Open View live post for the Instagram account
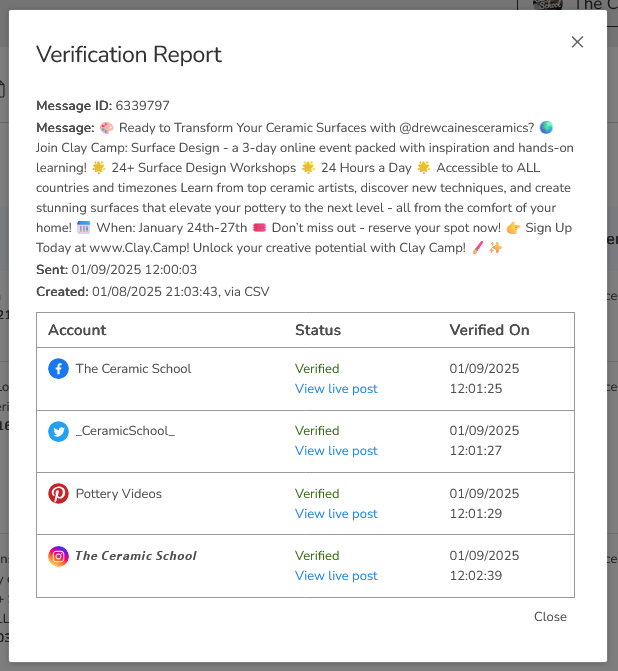 [336, 576]
